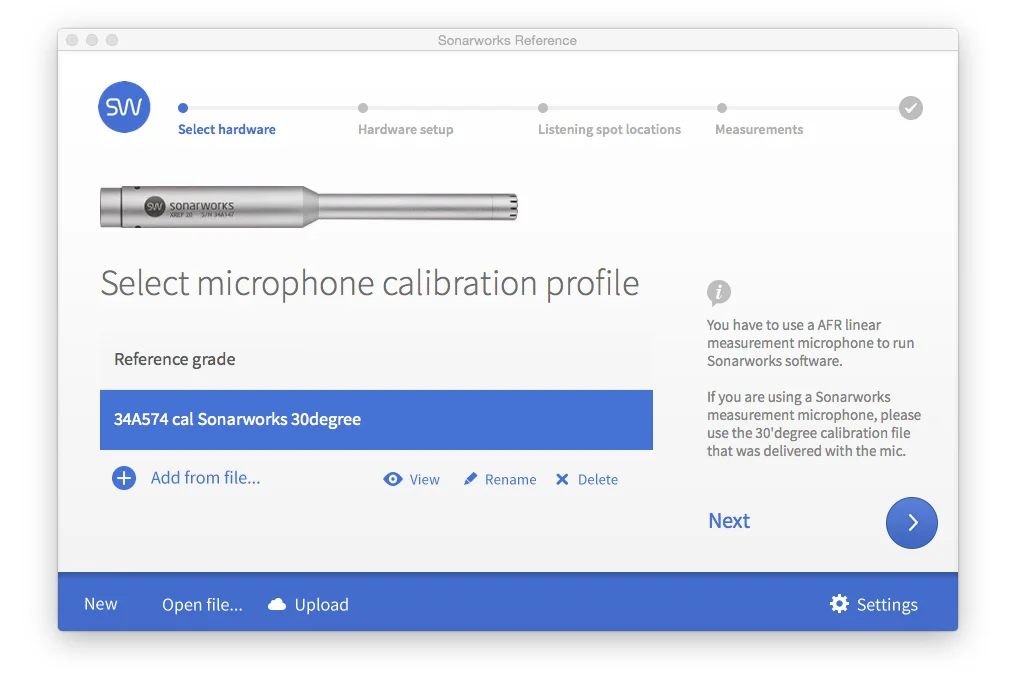Start a New project from the bottom bar
Screen dimensions: 1017x680
click(101, 604)
